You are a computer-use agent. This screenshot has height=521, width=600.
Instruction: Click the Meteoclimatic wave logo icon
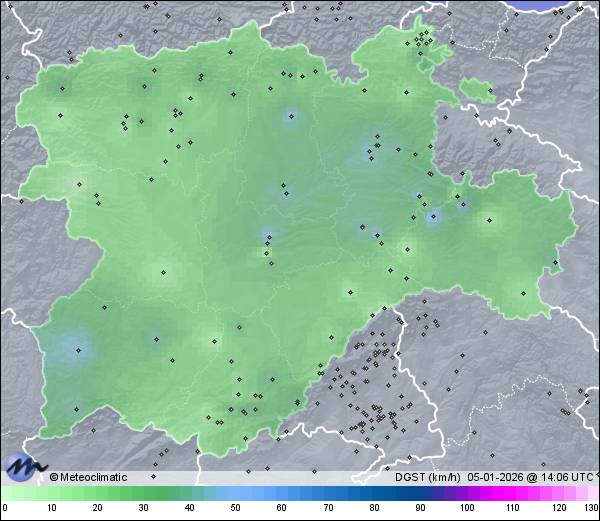[24, 465]
